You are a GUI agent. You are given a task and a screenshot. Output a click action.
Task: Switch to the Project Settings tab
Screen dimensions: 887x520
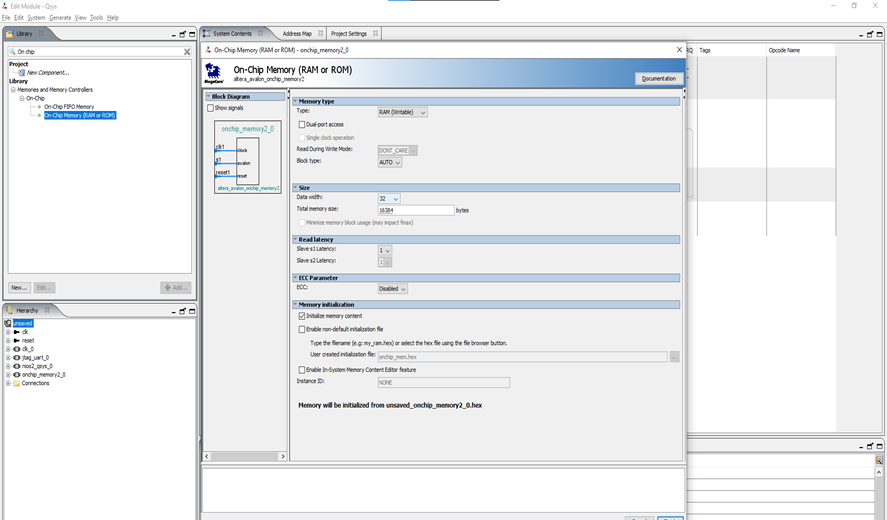coord(349,34)
